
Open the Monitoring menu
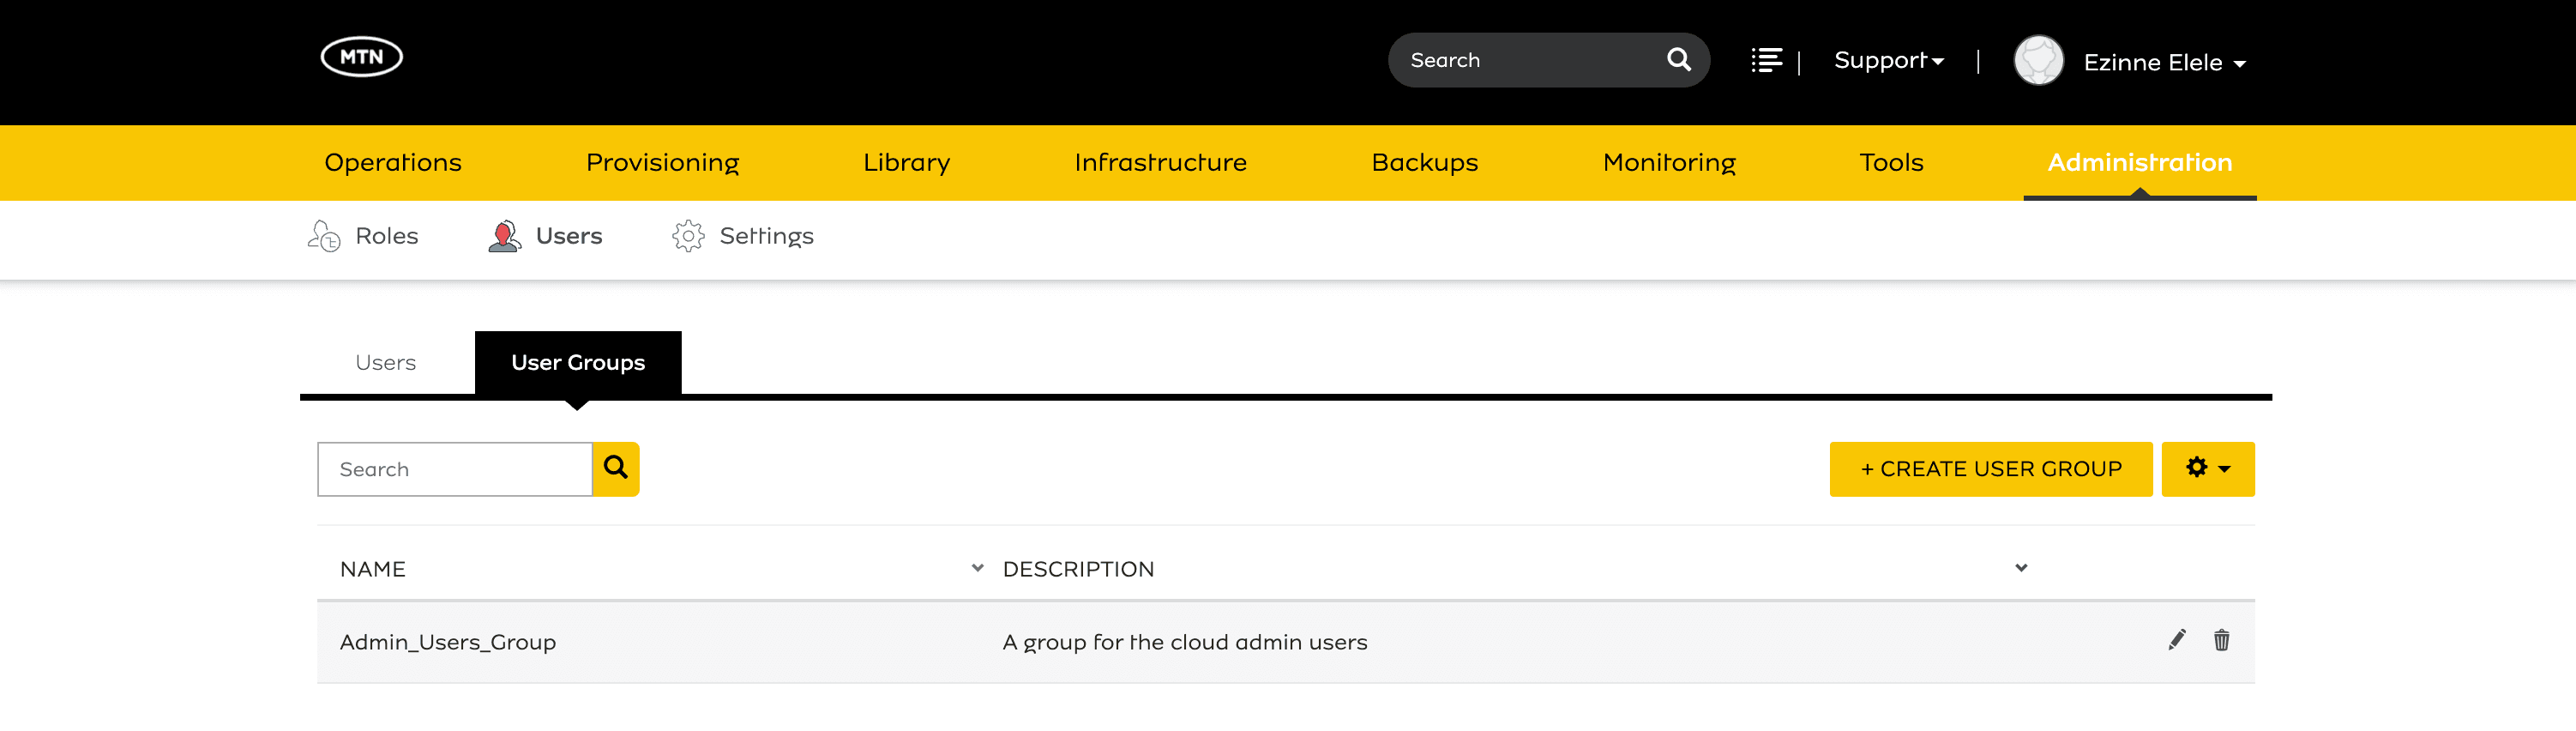[1669, 163]
